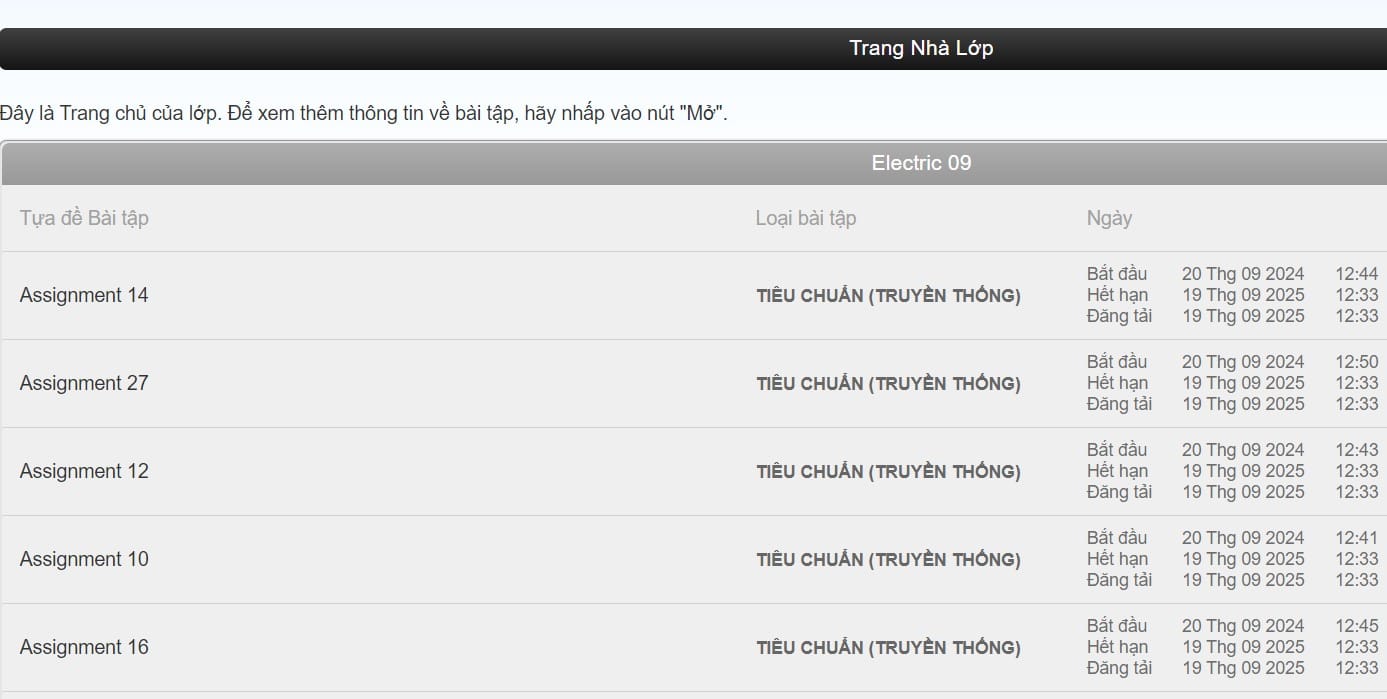Open Assignment 27 title
The width and height of the screenshot is (1387, 699).
pos(84,383)
